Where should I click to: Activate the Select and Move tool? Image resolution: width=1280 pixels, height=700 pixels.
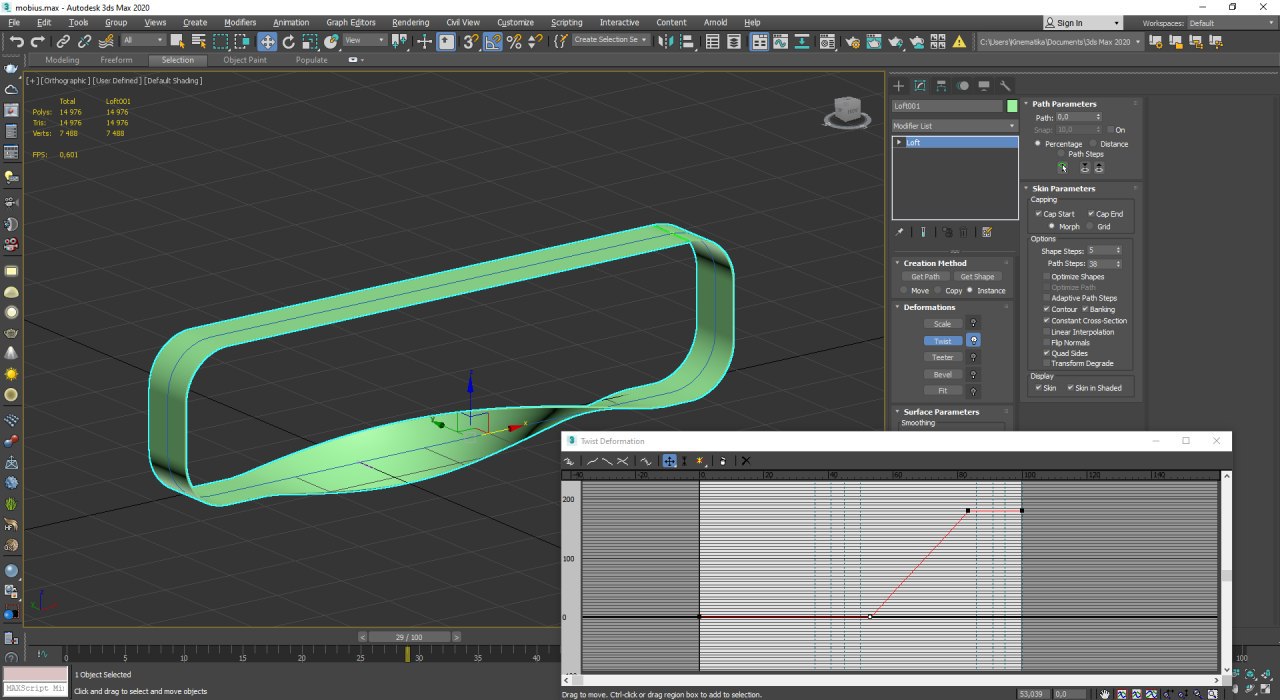(x=267, y=41)
